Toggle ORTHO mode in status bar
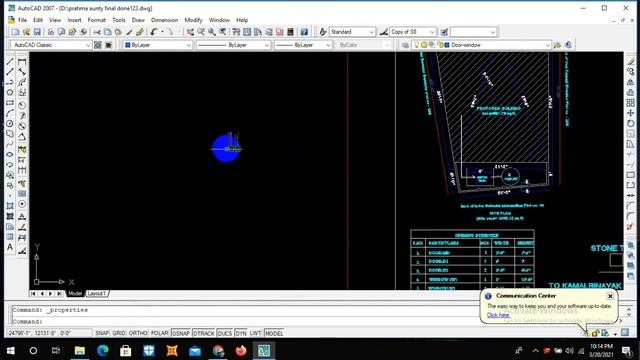The image size is (640, 360). click(138, 333)
